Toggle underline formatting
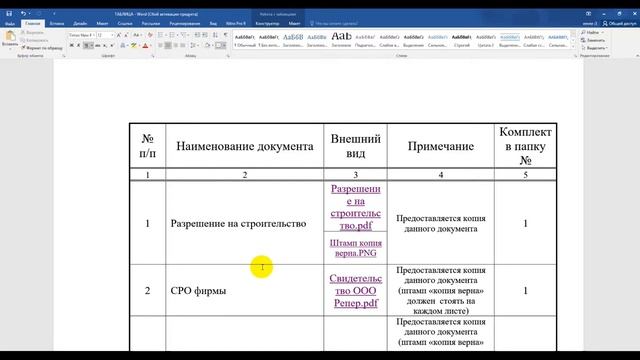Image resolution: width=640 pixels, height=360 pixels. tap(86, 45)
